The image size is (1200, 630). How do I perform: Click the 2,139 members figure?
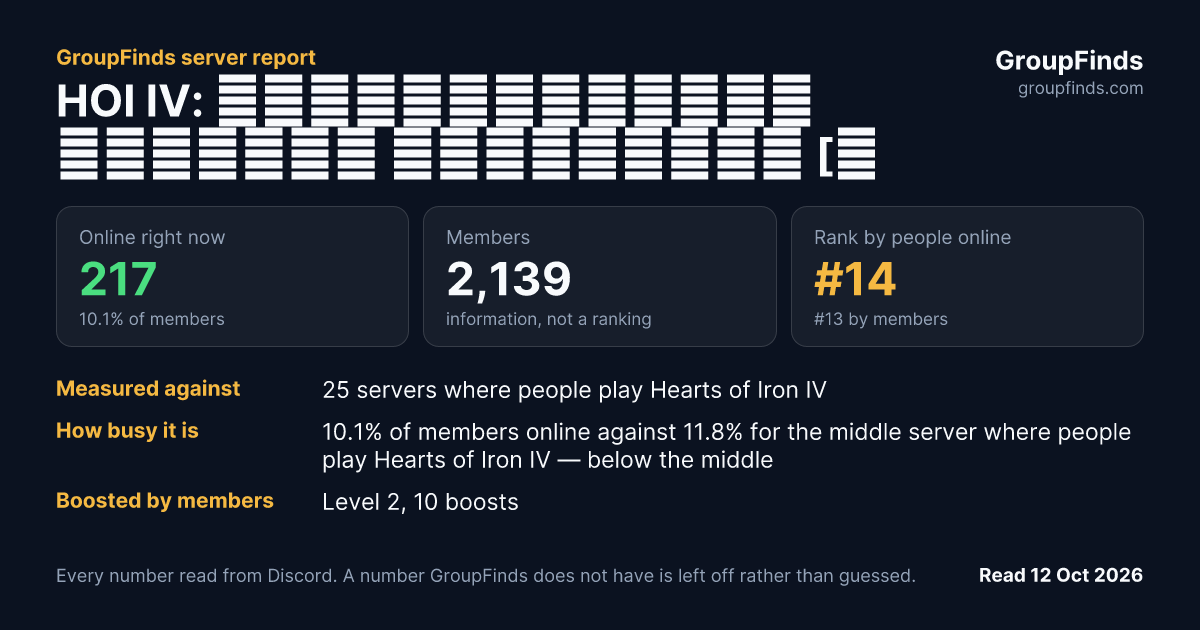[508, 279]
